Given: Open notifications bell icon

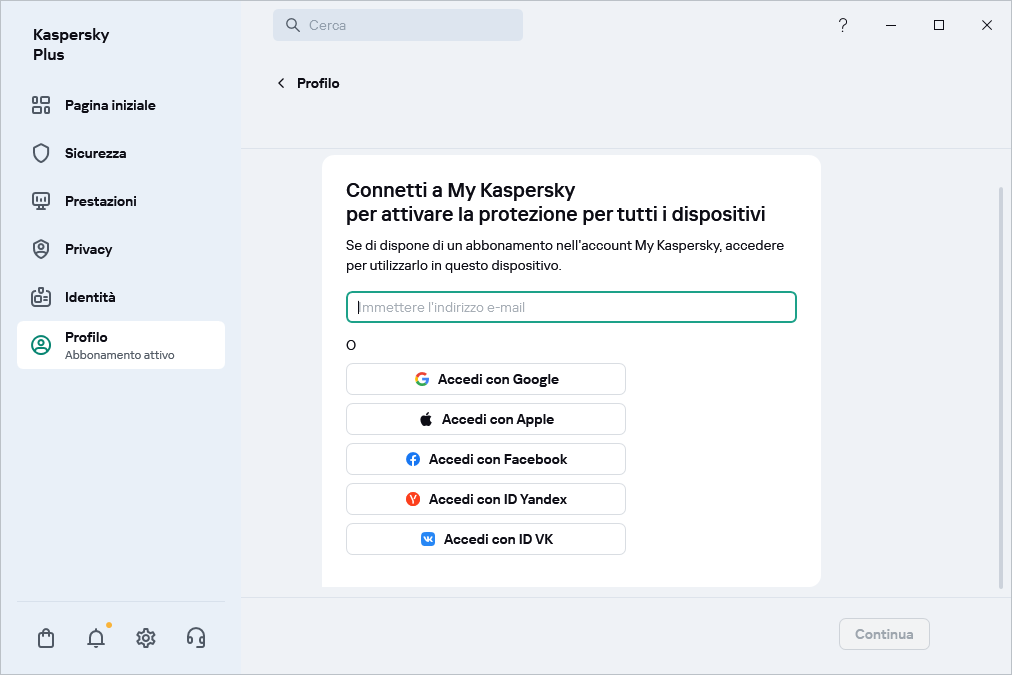Looking at the screenshot, I should tap(96, 638).
